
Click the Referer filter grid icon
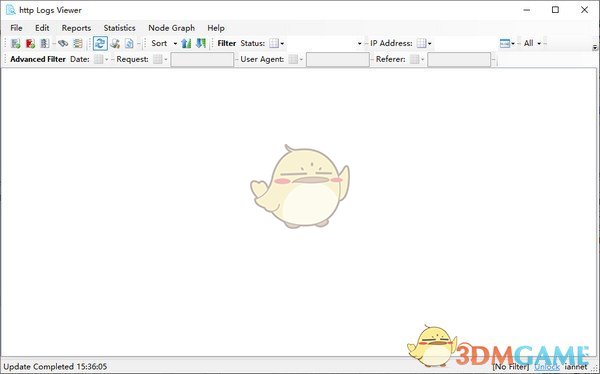414,59
